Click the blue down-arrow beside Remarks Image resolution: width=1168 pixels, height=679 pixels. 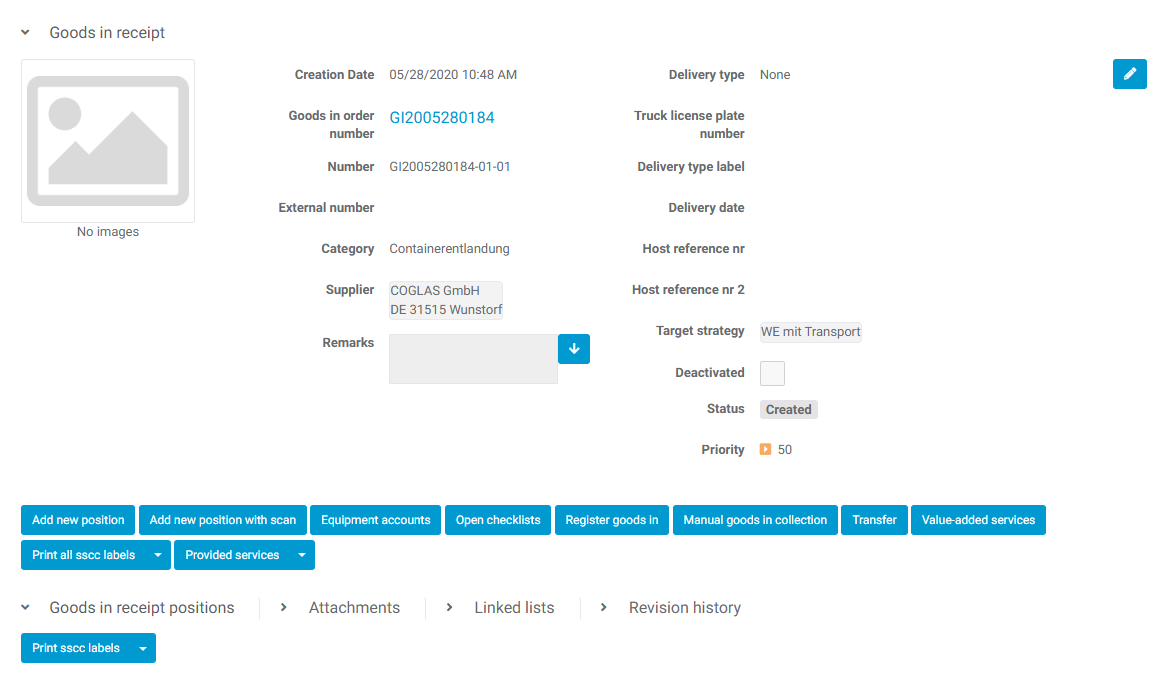[574, 349]
